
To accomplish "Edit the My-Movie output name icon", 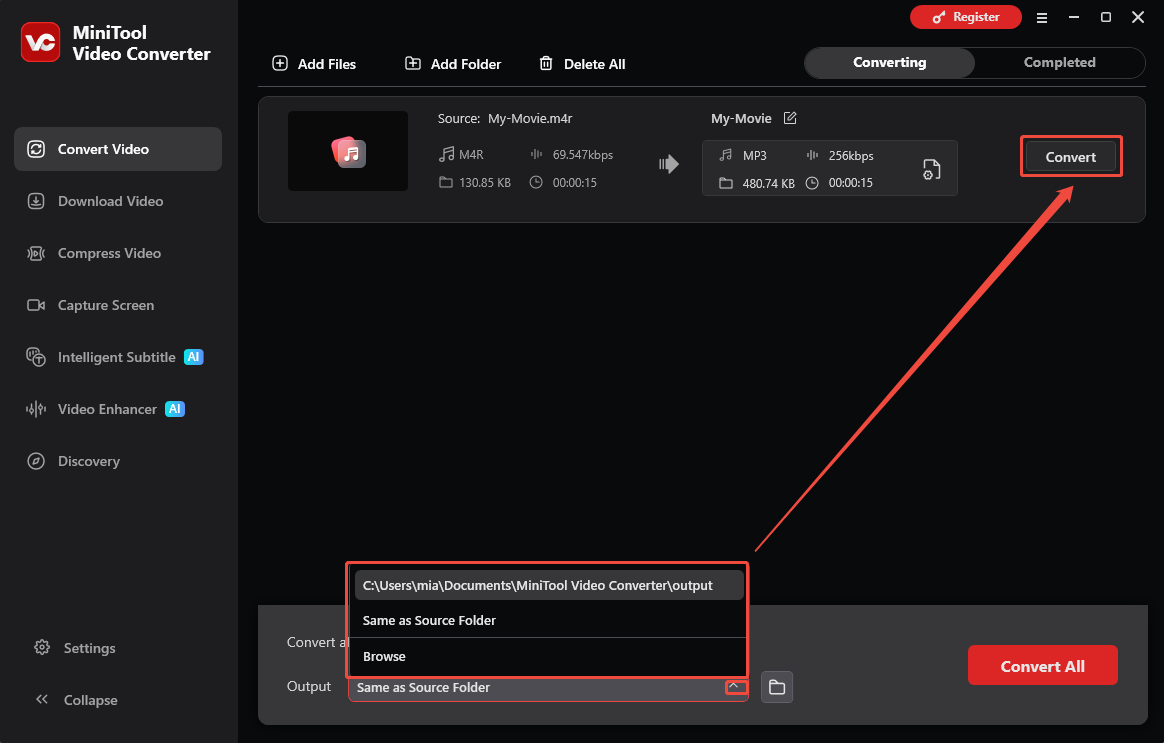I will click(x=790, y=118).
